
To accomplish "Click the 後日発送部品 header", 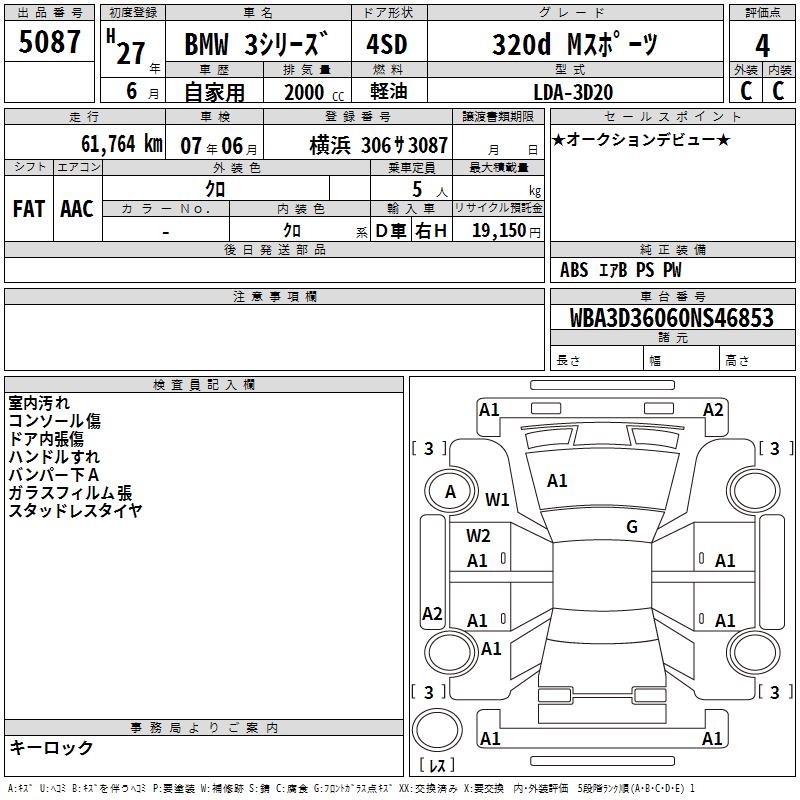I will coord(274,249).
